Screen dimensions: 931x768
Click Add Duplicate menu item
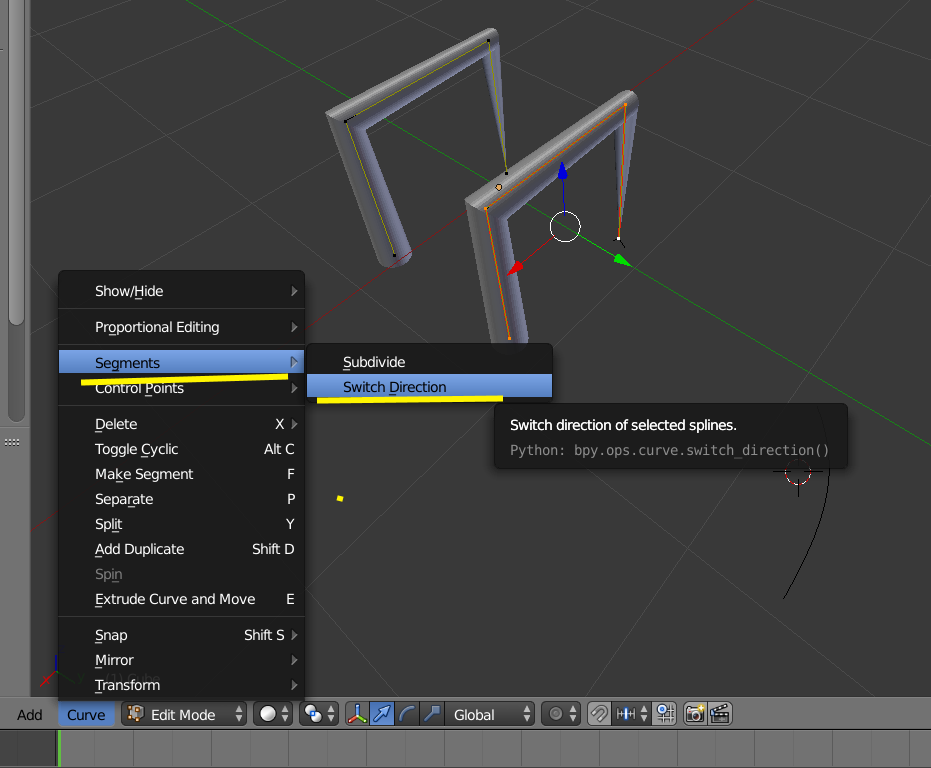coord(182,549)
